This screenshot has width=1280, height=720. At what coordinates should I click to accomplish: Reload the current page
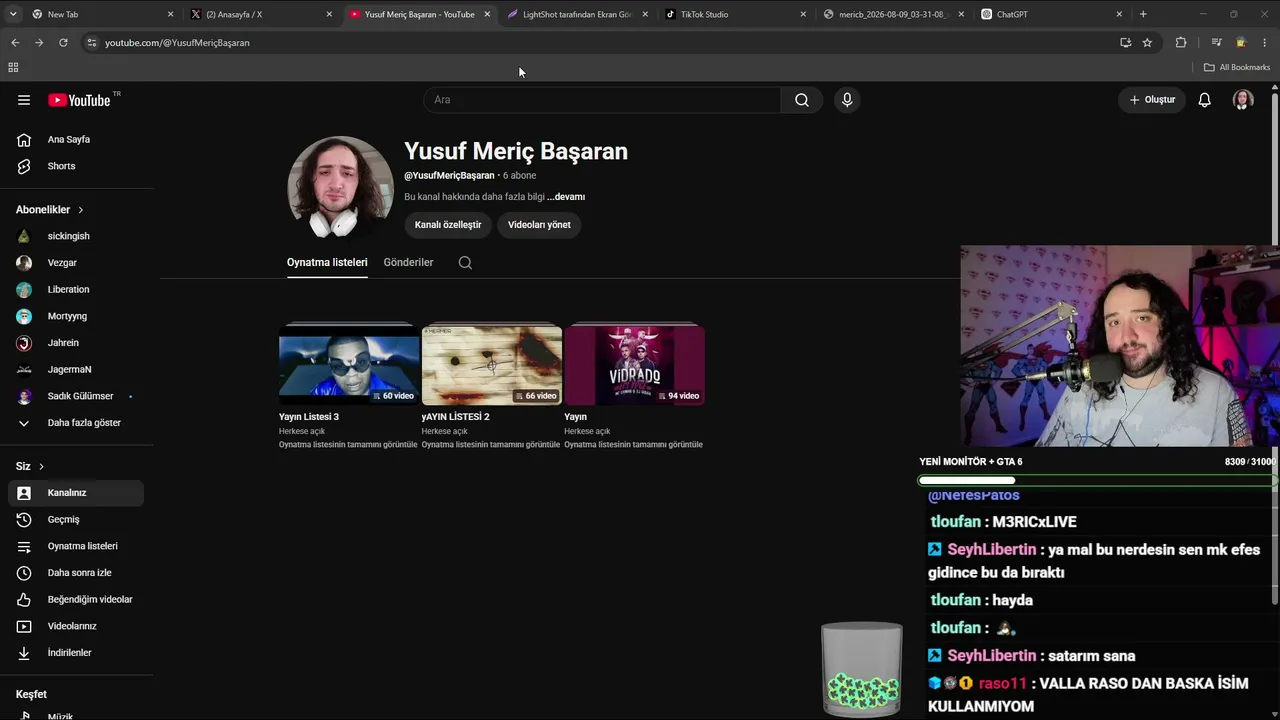(x=63, y=43)
